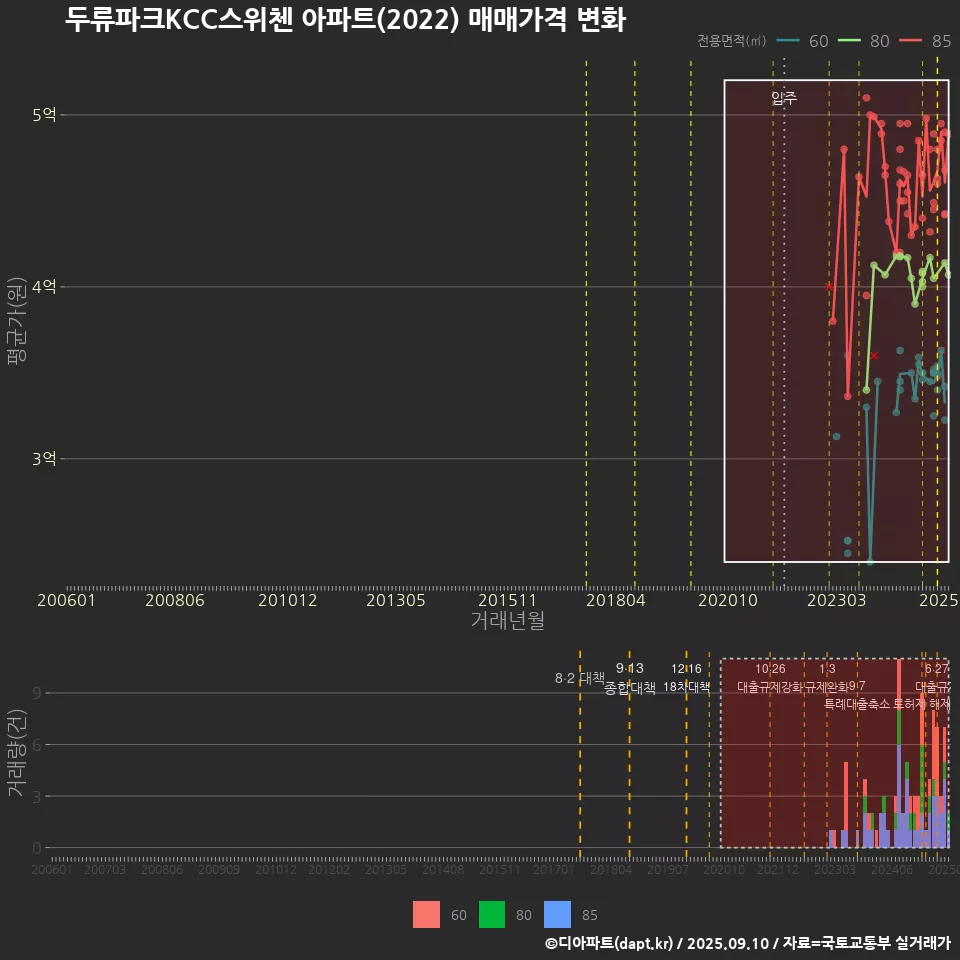Click the highest red 85 data point above 5억
The image size is (960, 960).
point(866,97)
